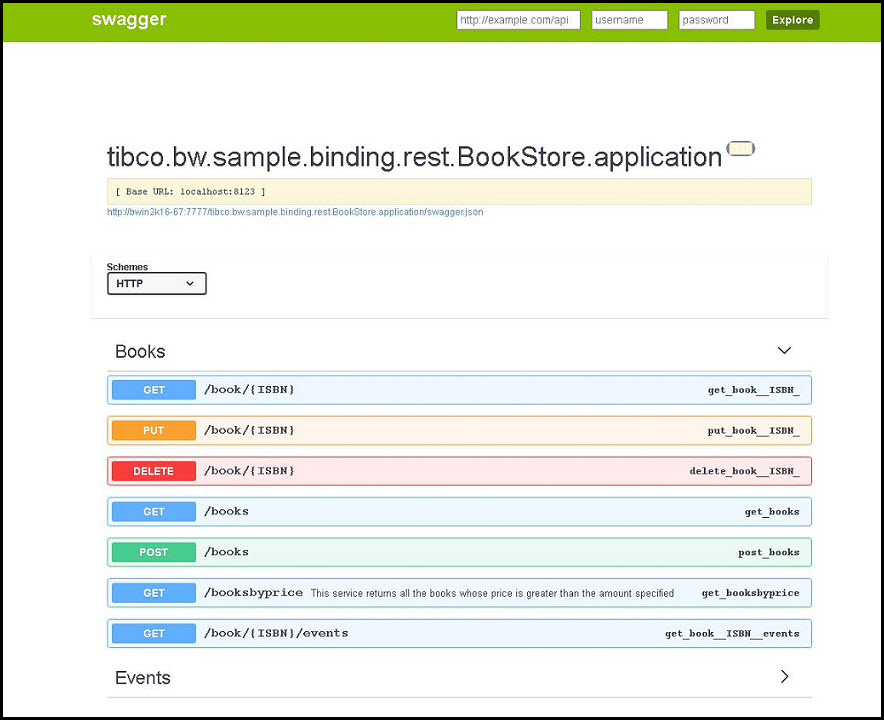This screenshot has width=884, height=720.
Task: Click the post_books operation ID label
Action: [x=768, y=552]
